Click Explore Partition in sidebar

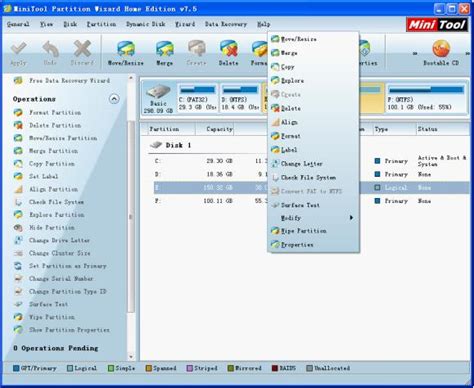tap(49, 215)
